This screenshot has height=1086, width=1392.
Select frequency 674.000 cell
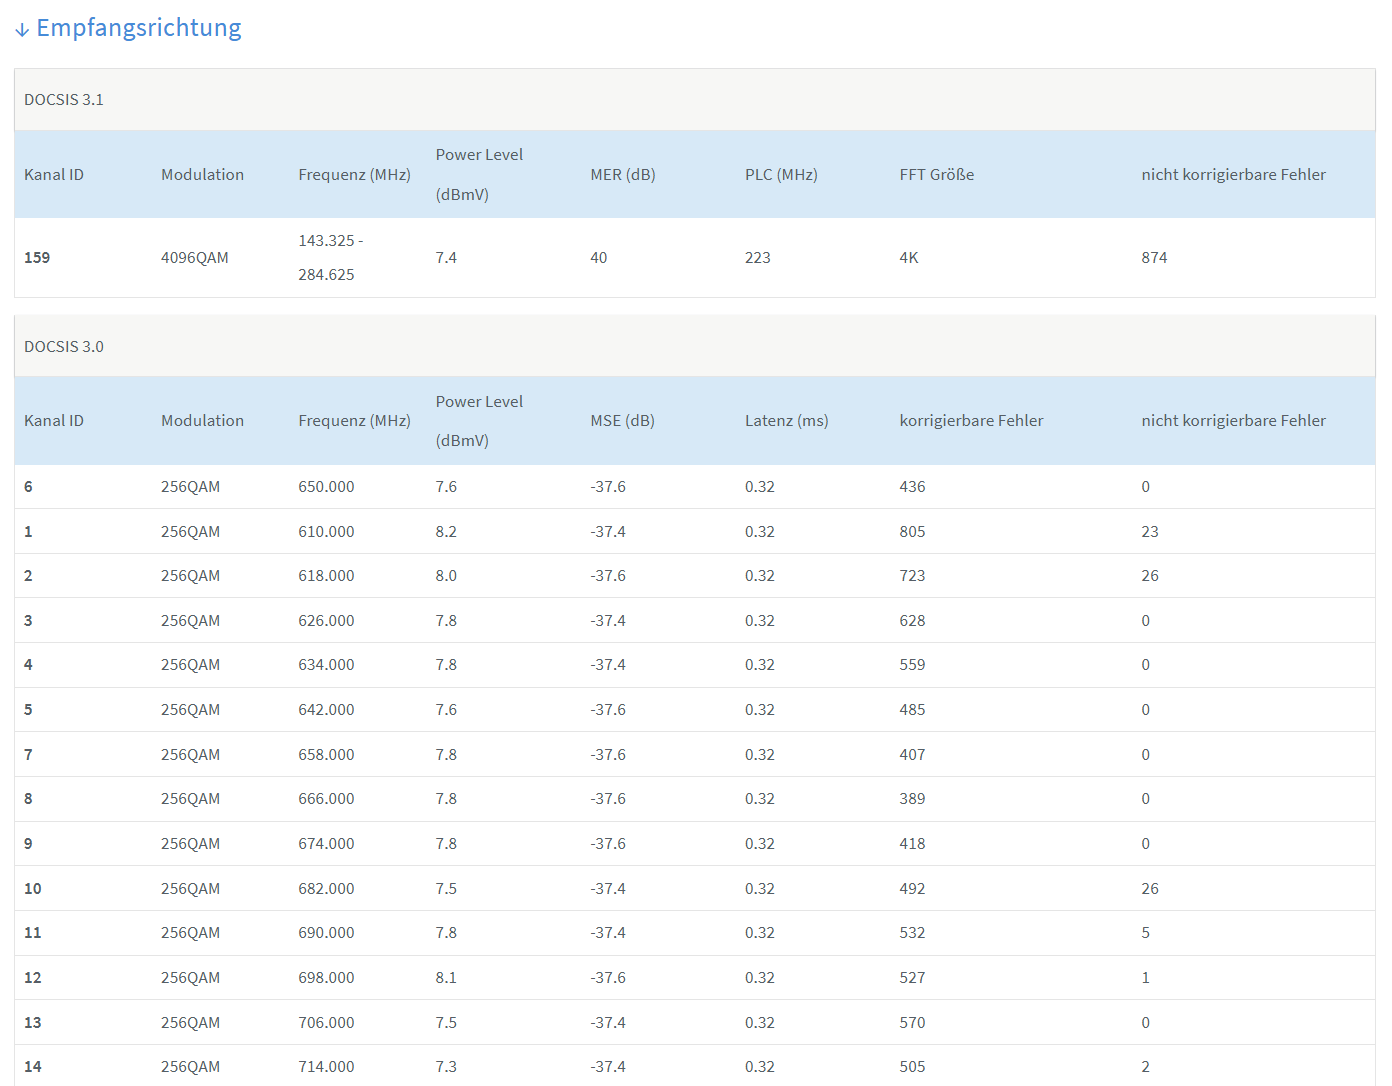(326, 844)
